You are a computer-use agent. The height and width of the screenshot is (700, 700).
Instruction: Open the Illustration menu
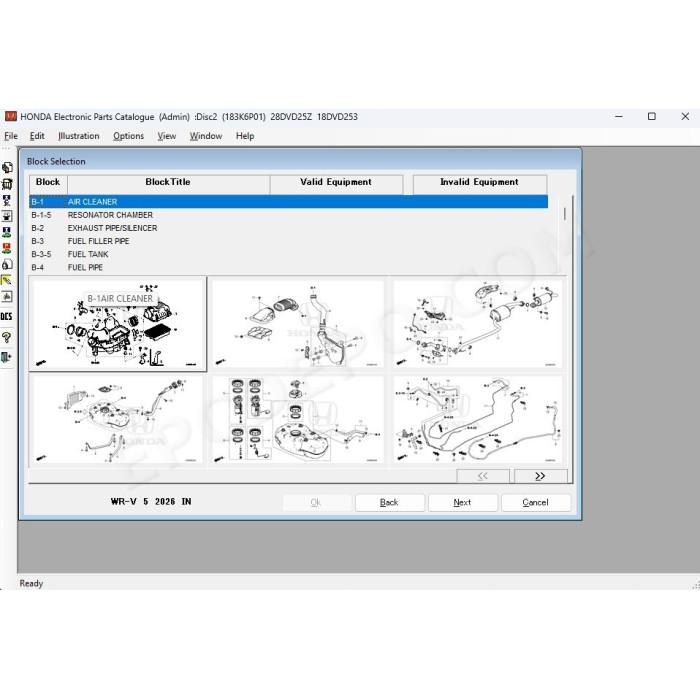[x=79, y=136]
